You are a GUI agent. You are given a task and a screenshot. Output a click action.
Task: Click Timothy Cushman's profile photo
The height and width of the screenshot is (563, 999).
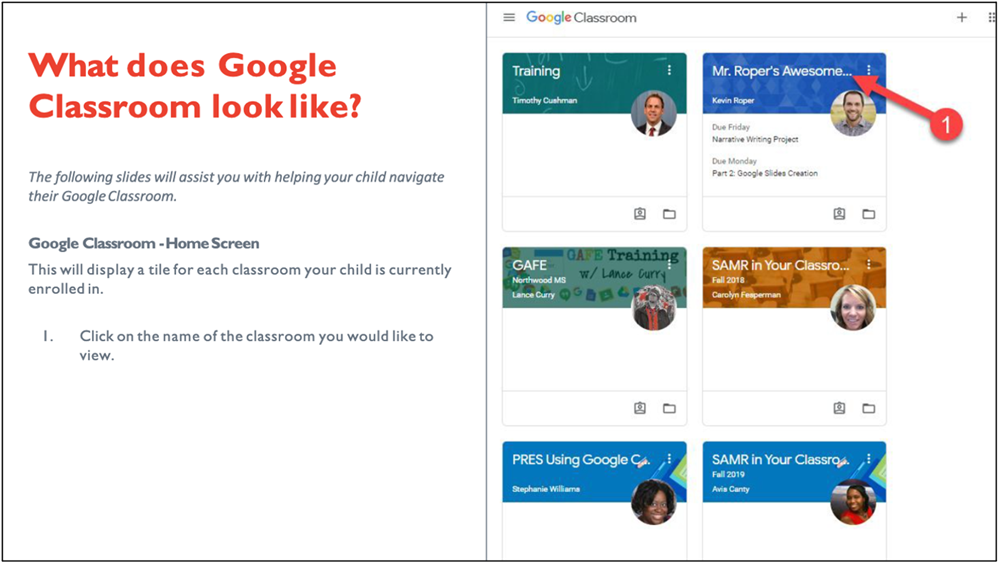click(653, 113)
